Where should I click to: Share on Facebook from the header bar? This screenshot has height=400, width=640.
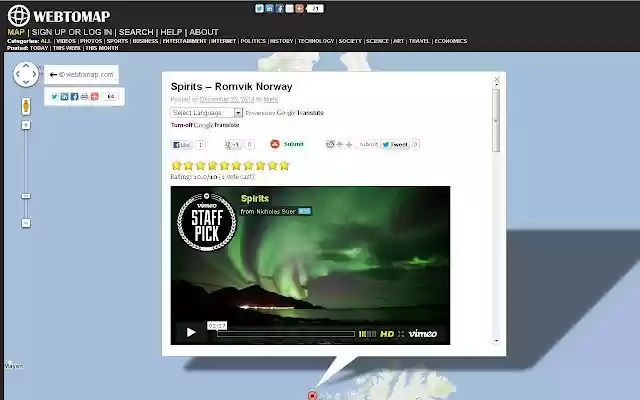[280, 9]
